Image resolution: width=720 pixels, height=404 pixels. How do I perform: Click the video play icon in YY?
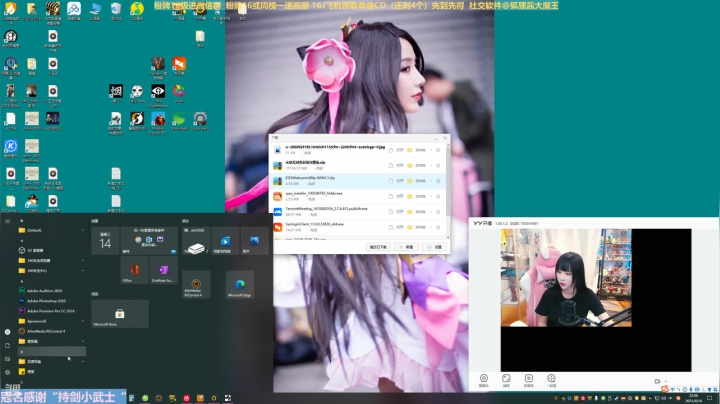coord(529,380)
